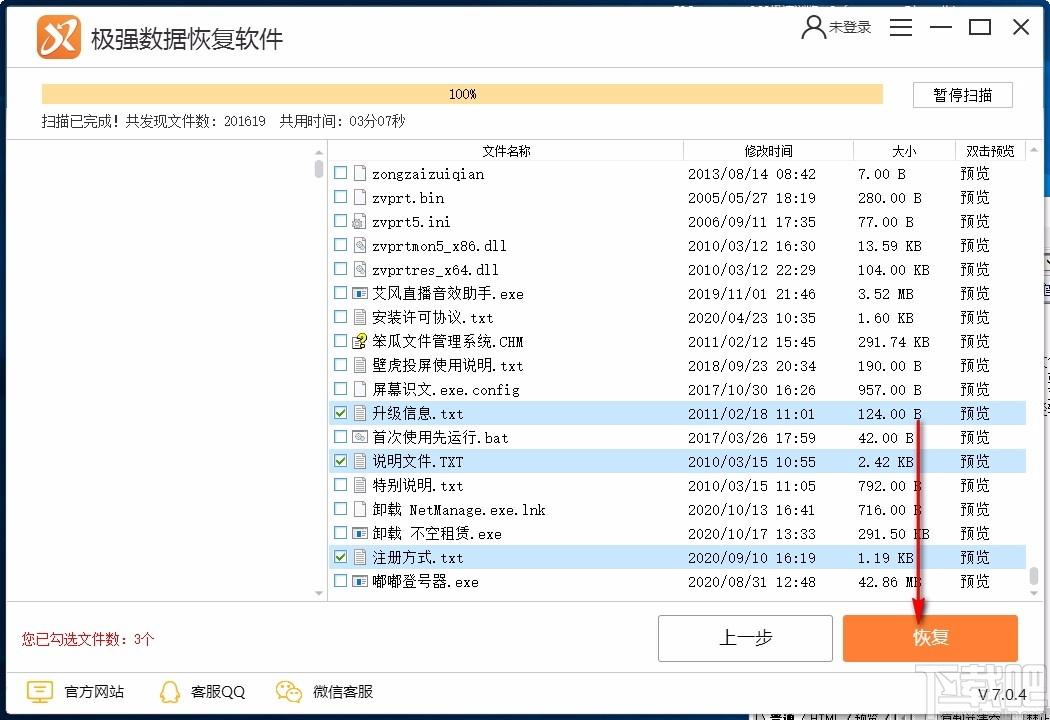
Task: Click shortcut icon of 卸载 NetManage.exe.lnk
Action: pyautogui.click(x=360, y=510)
